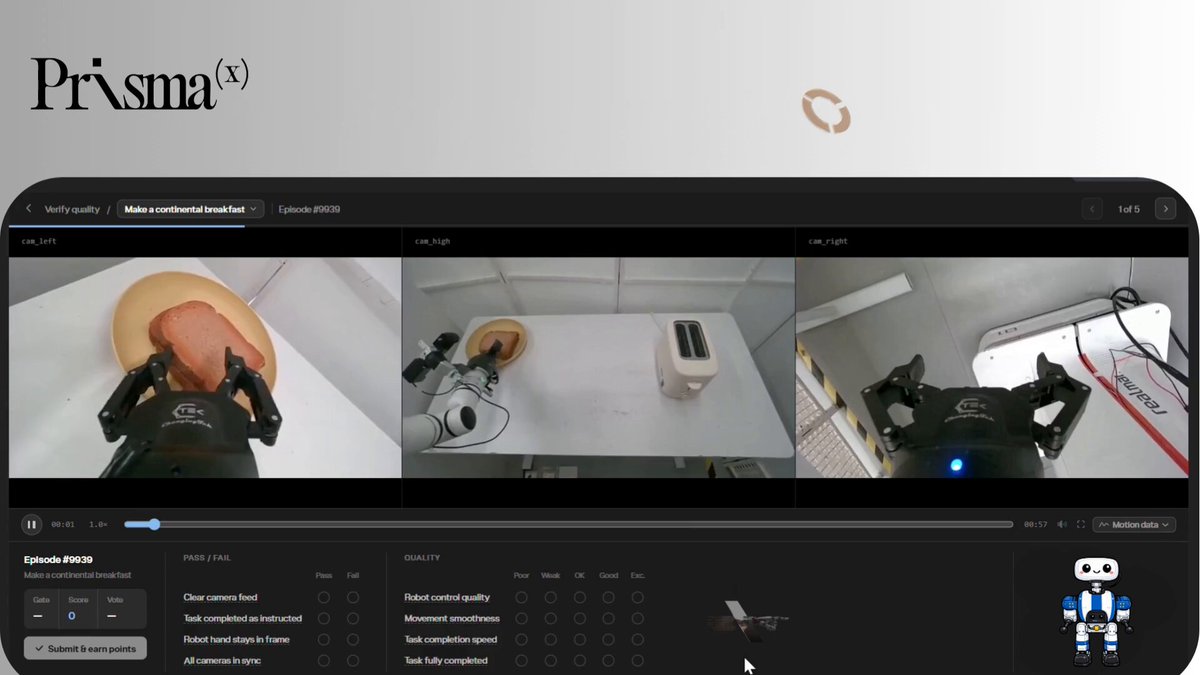This screenshot has width=1200, height=675.
Task: Go back using the top-left arrow
Action: [28, 209]
